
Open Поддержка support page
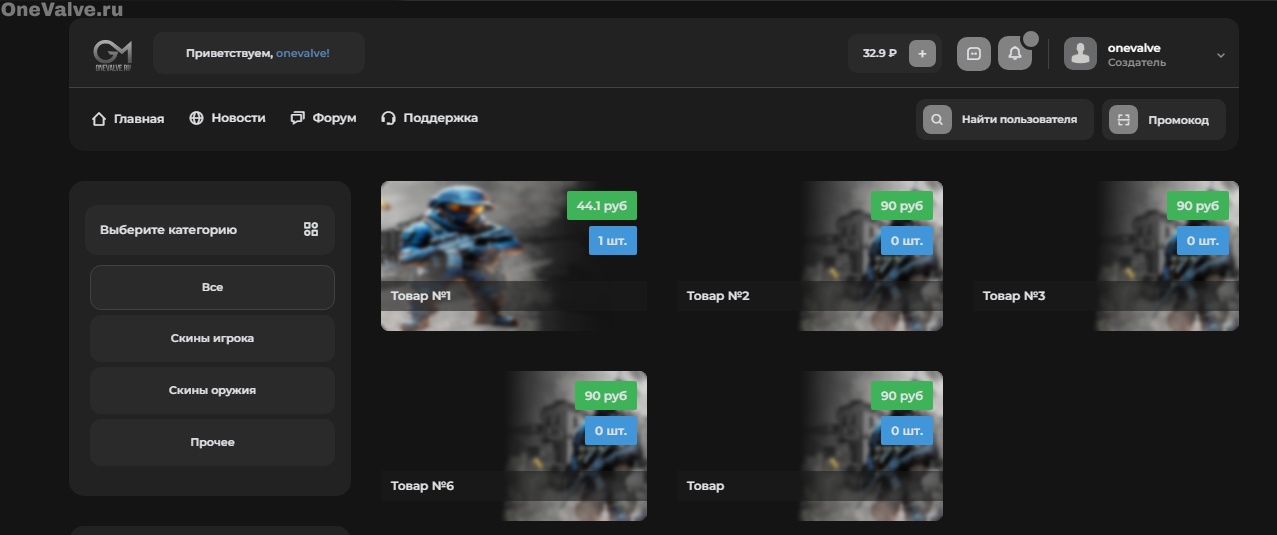point(429,118)
